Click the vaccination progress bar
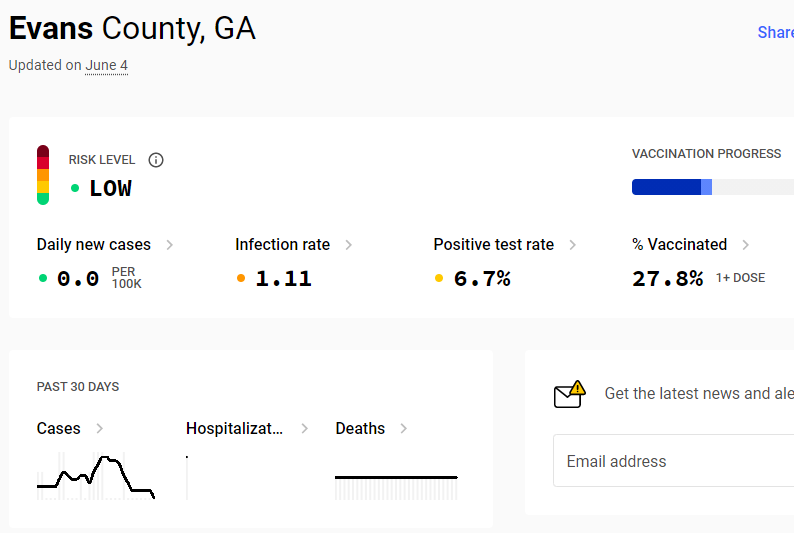Screen dimensions: 794x533 pos(713,187)
